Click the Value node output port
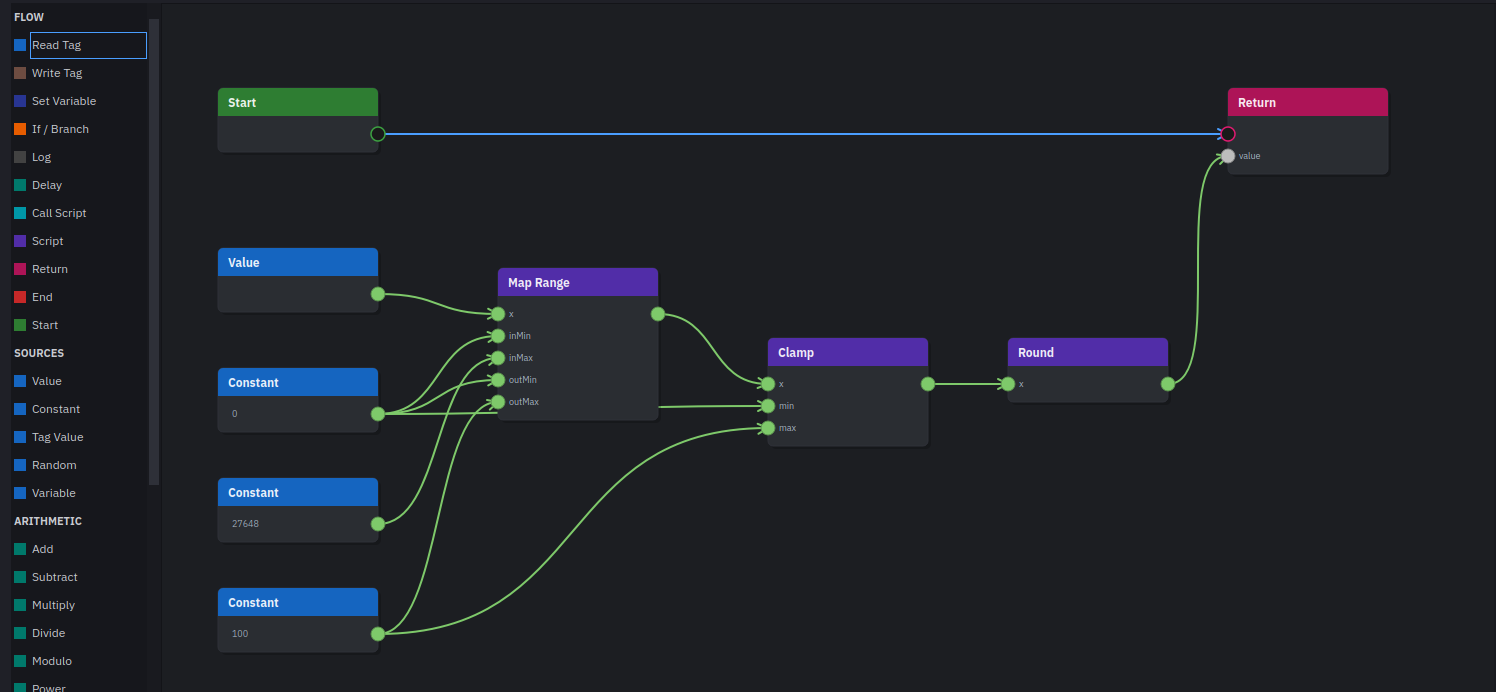This screenshot has height=692, width=1496. (378, 294)
